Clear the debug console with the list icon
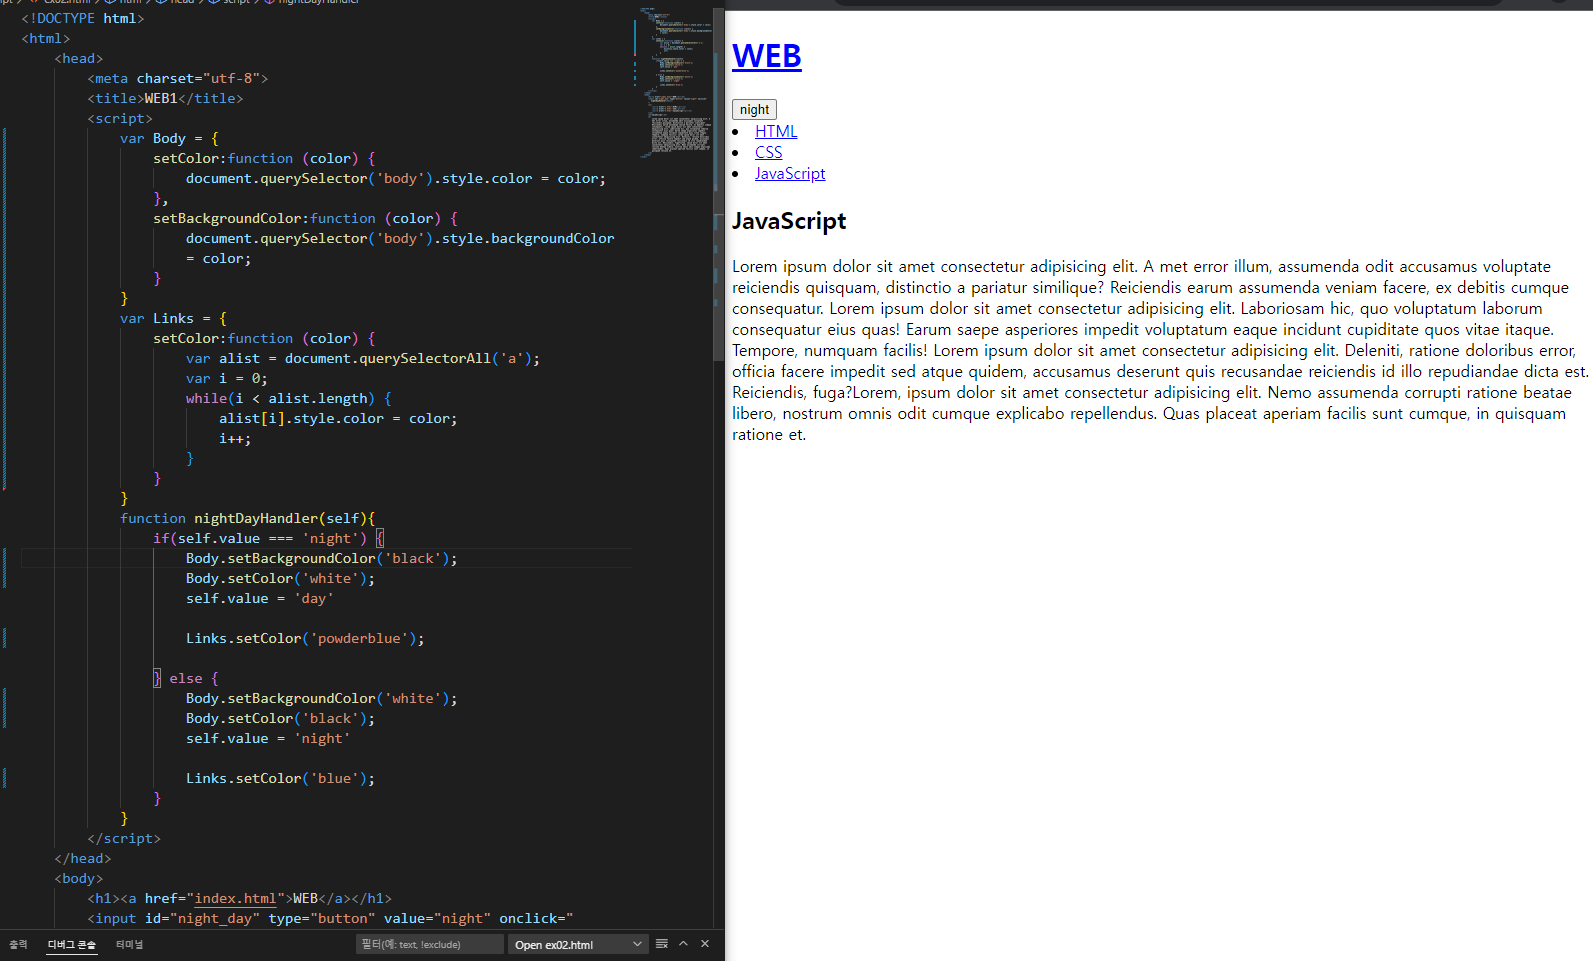1593x961 pixels. pyautogui.click(x=662, y=943)
